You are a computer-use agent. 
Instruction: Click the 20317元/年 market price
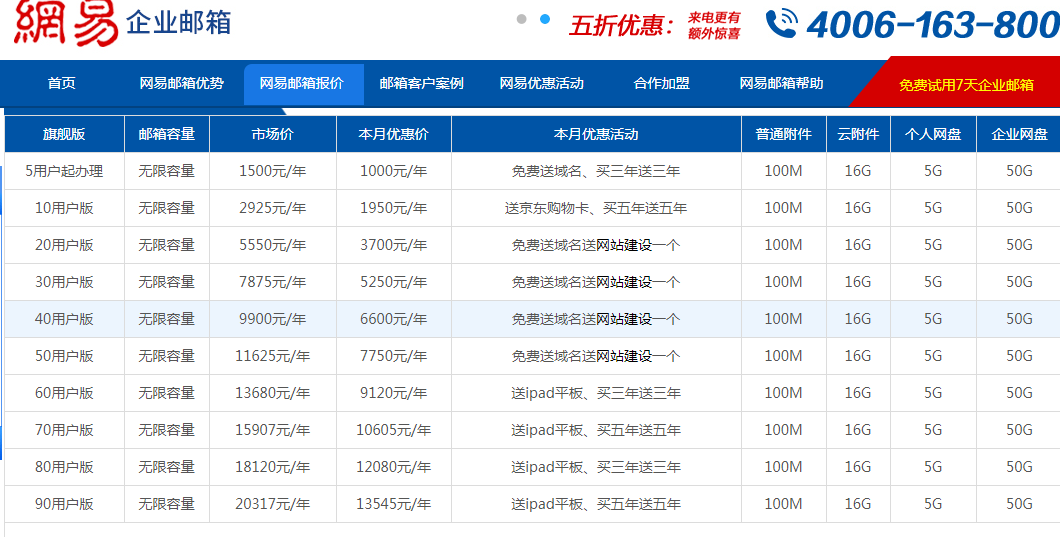(272, 504)
